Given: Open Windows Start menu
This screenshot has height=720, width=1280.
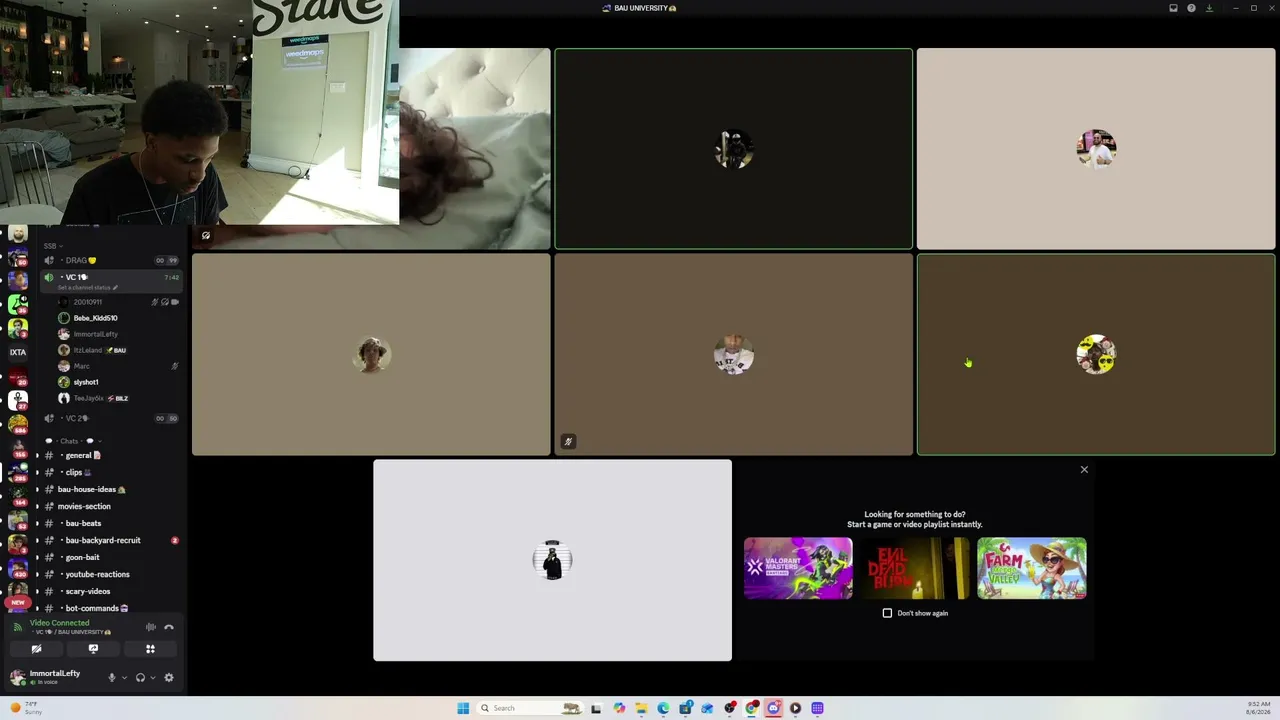Looking at the screenshot, I should 463,708.
